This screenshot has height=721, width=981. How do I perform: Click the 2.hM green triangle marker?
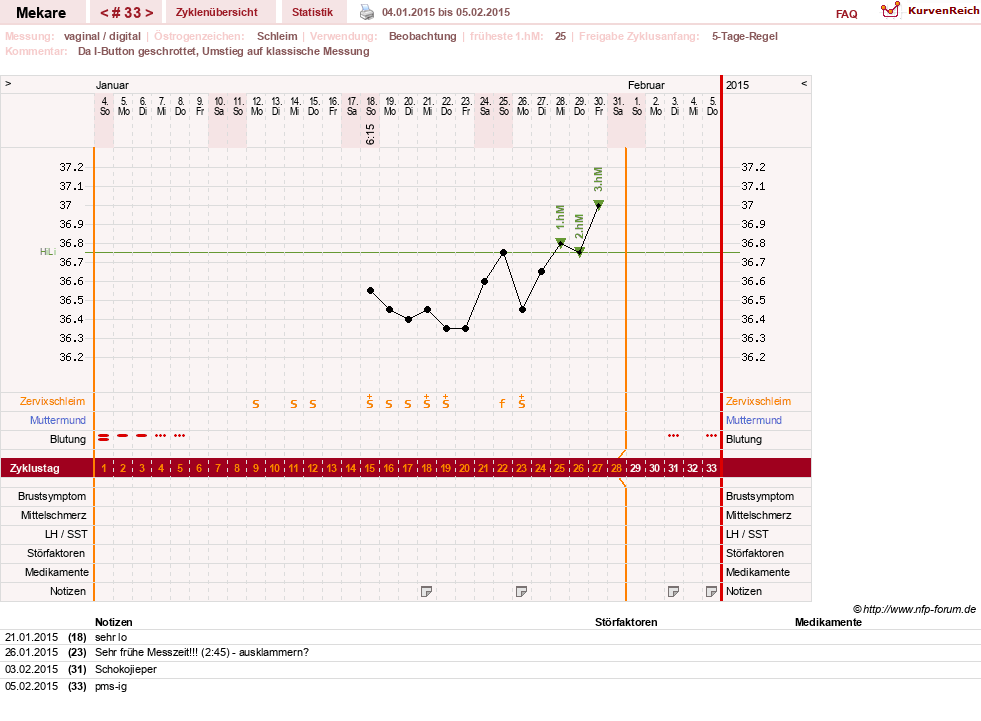click(579, 252)
